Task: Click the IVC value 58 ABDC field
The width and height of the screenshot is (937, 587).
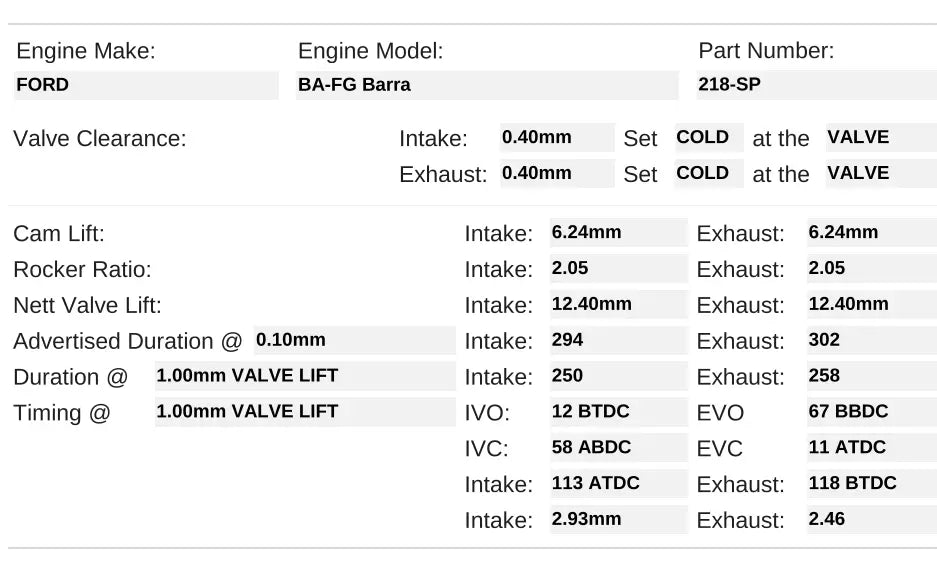Action: click(618, 448)
